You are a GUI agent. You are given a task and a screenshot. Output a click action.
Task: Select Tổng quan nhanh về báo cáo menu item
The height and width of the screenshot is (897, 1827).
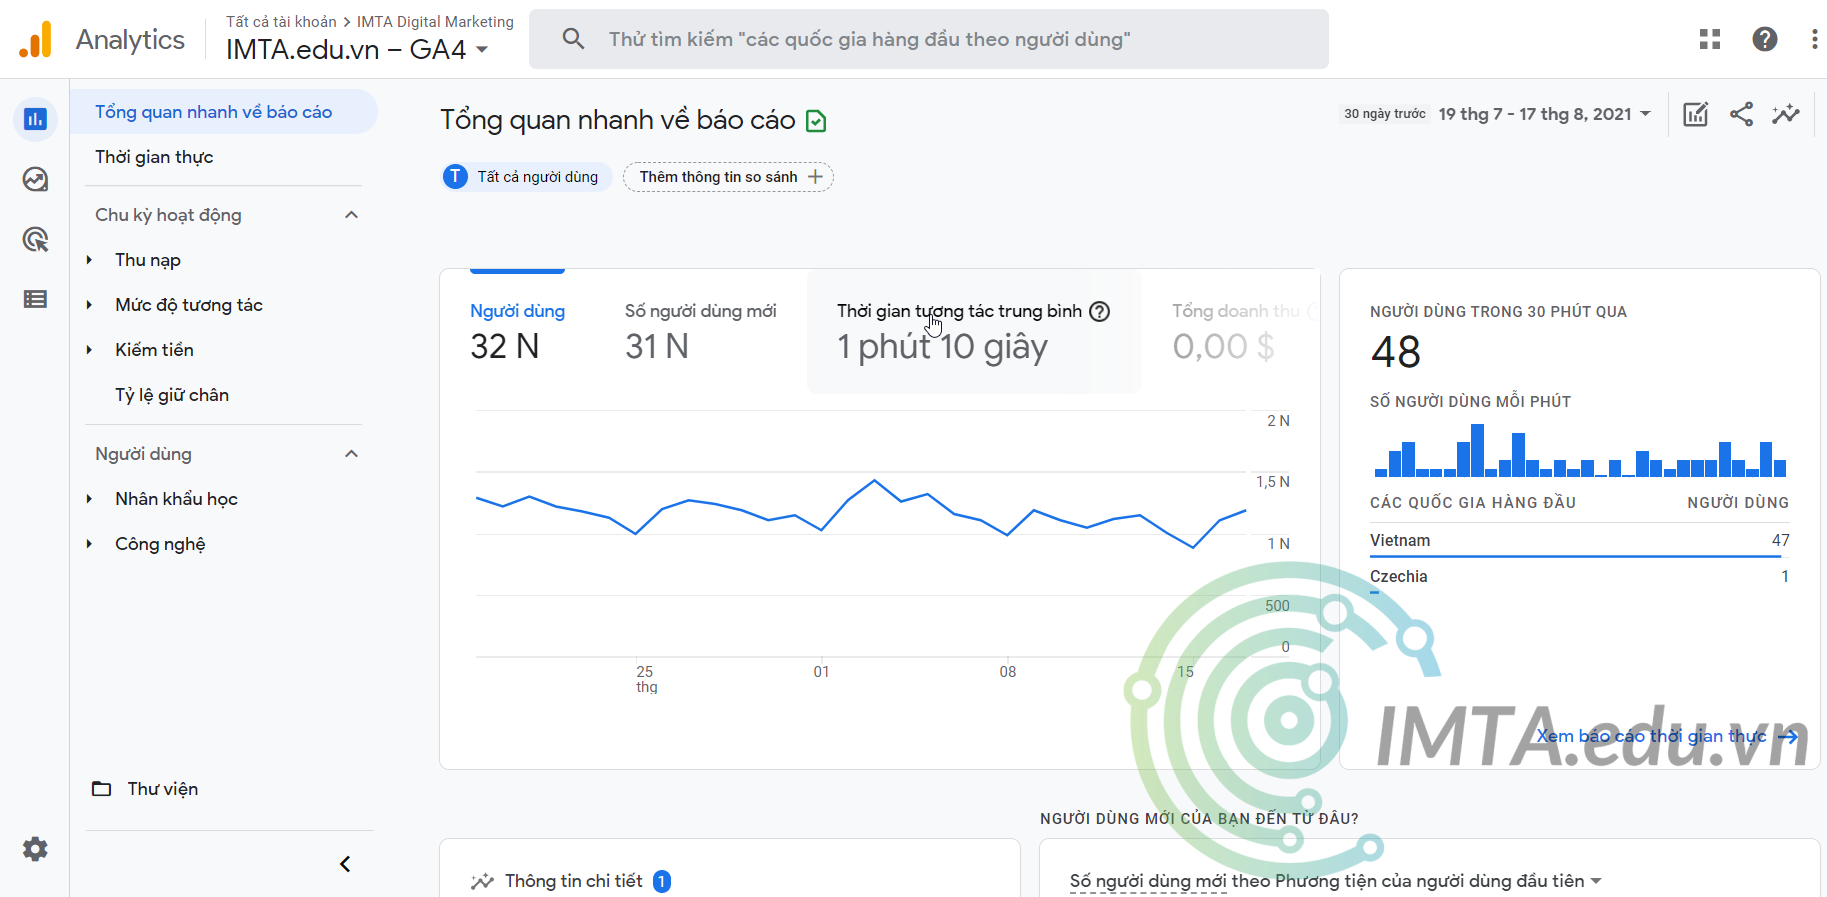(224, 112)
